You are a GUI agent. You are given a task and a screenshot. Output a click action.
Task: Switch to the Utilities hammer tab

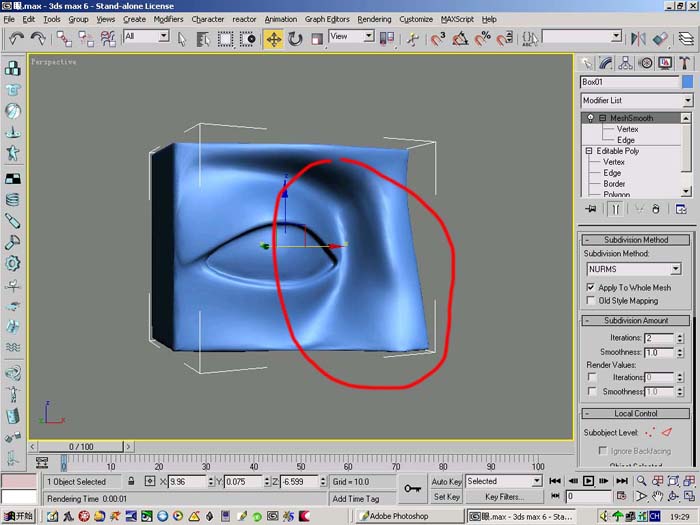pos(685,63)
